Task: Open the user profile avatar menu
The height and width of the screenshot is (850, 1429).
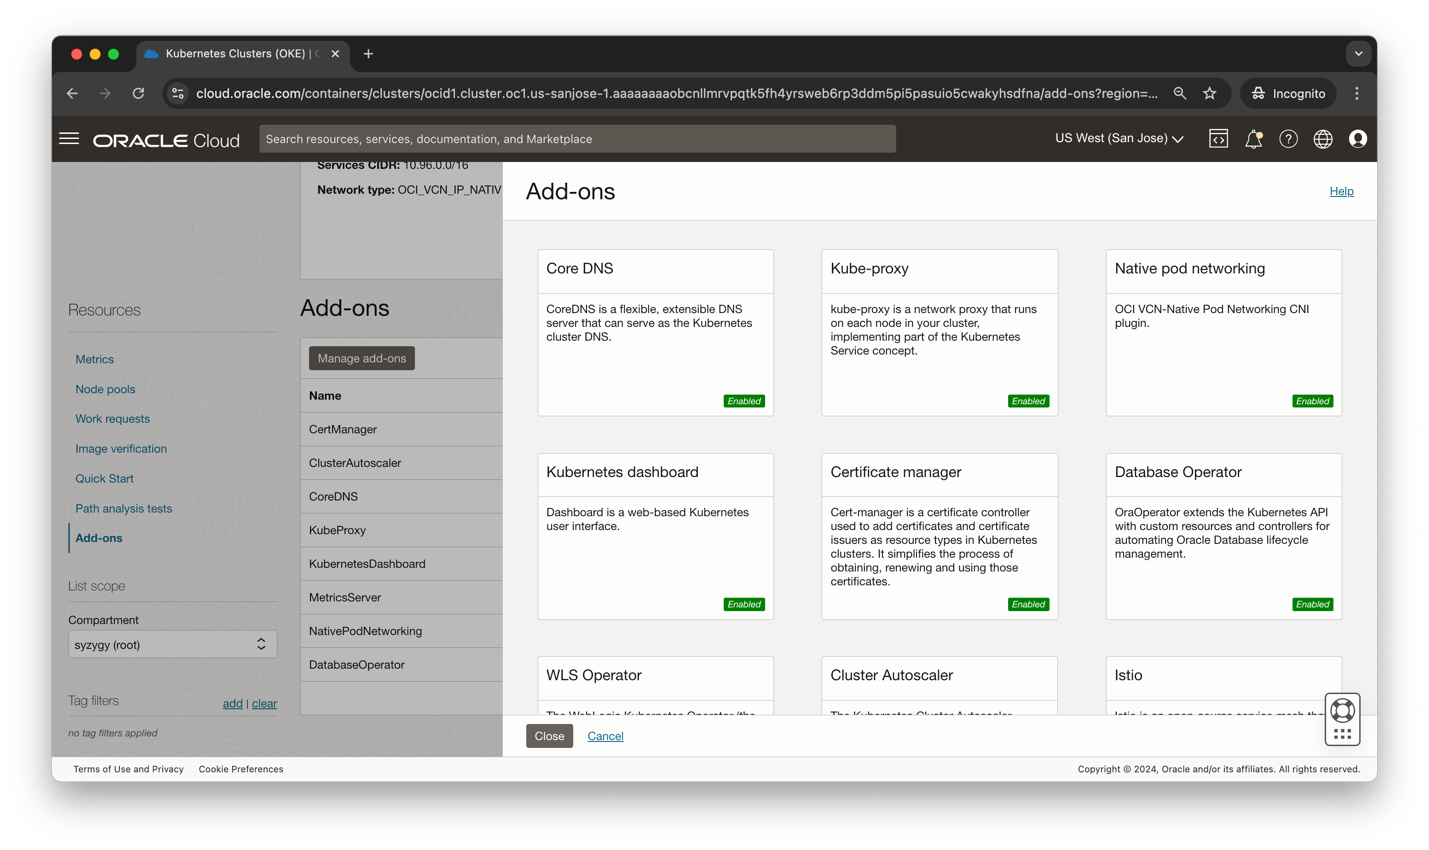Action: [1358, 139]
